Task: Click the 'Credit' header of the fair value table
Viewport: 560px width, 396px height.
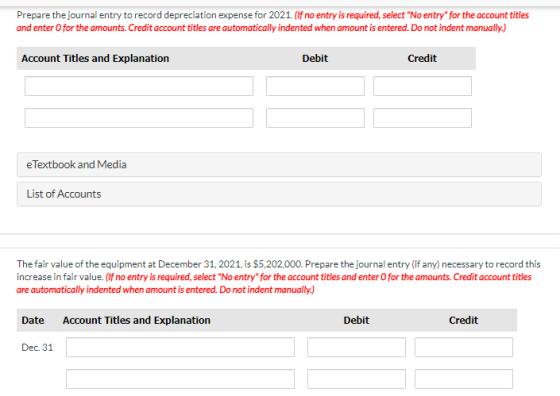Action: pyautogui.click(x=463, y=320)
